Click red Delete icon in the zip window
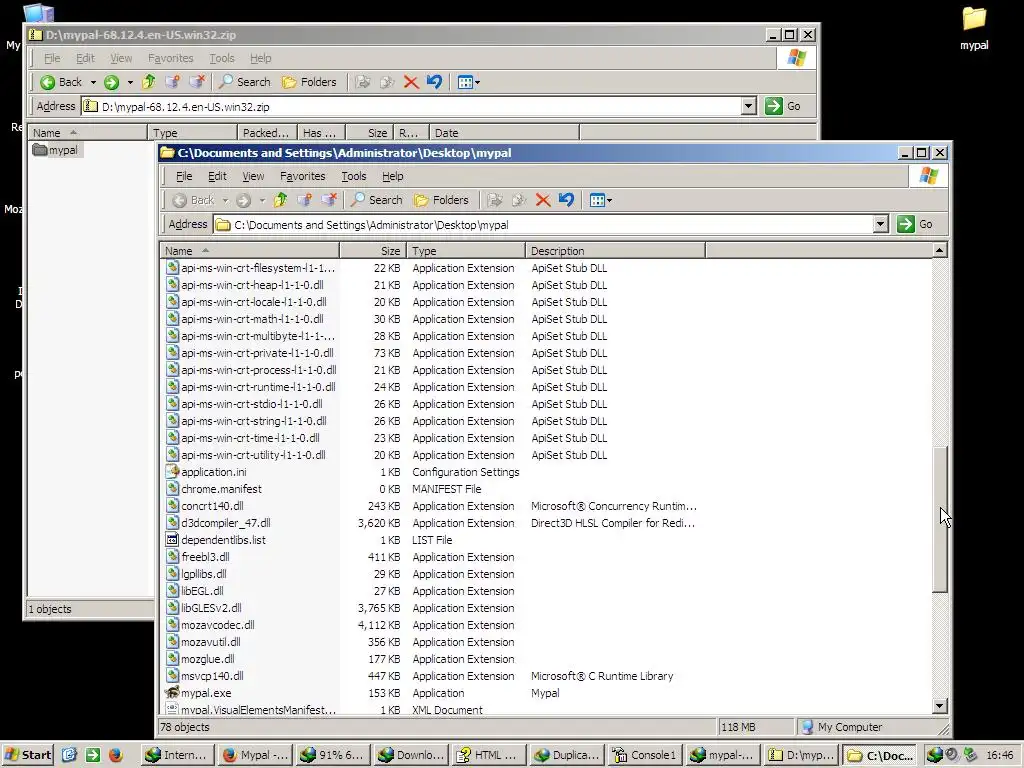 [x=411, y=82]
